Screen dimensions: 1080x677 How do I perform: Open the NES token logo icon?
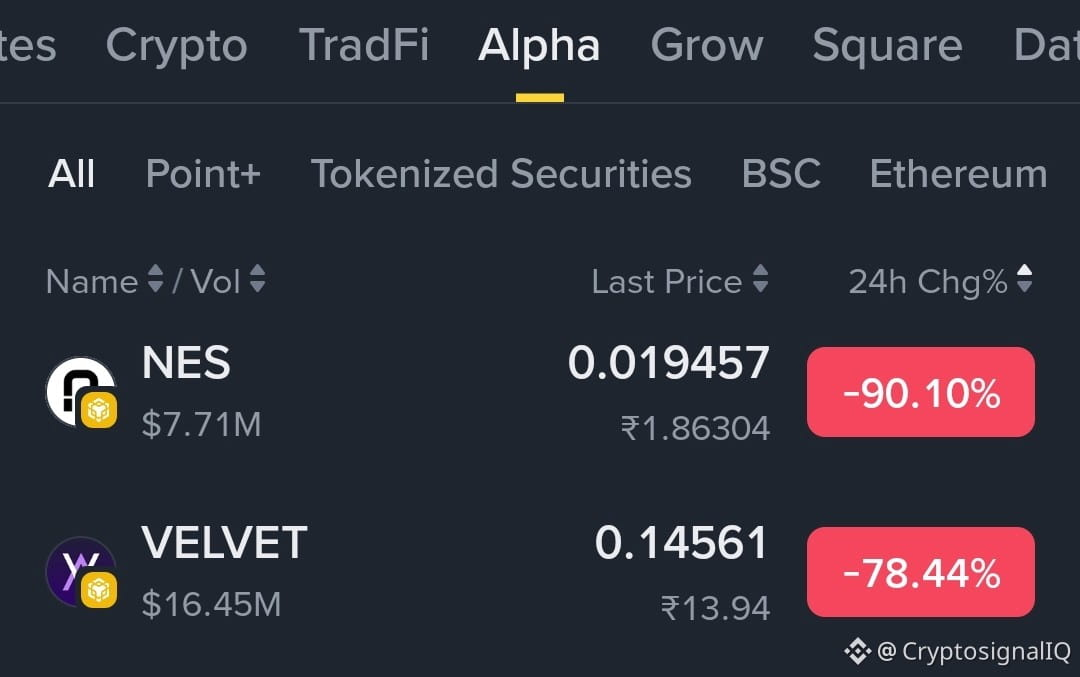pyautogui.click(x=81, y=391)
